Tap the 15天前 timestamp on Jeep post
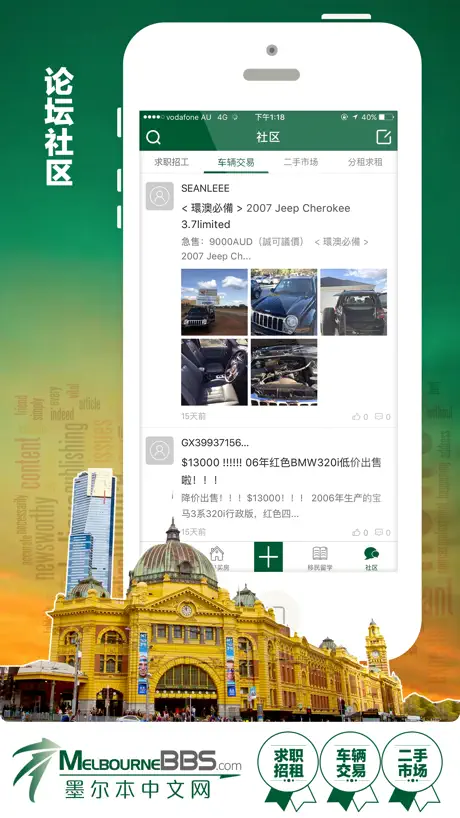 pyautogui.click(x=193, y=416)
